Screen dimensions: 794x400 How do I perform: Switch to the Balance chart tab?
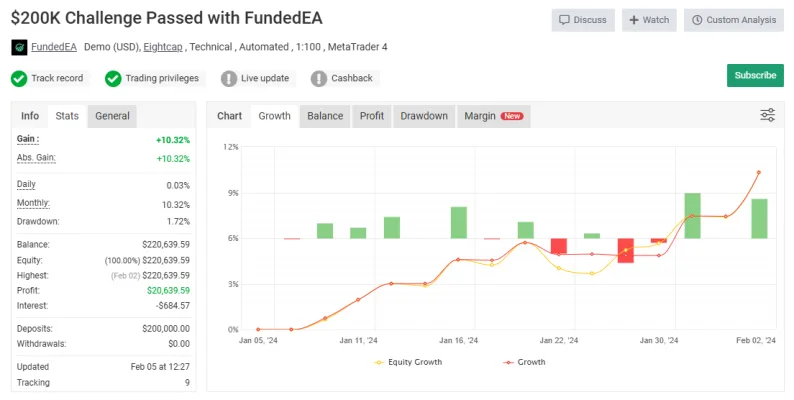click(325, 116)
